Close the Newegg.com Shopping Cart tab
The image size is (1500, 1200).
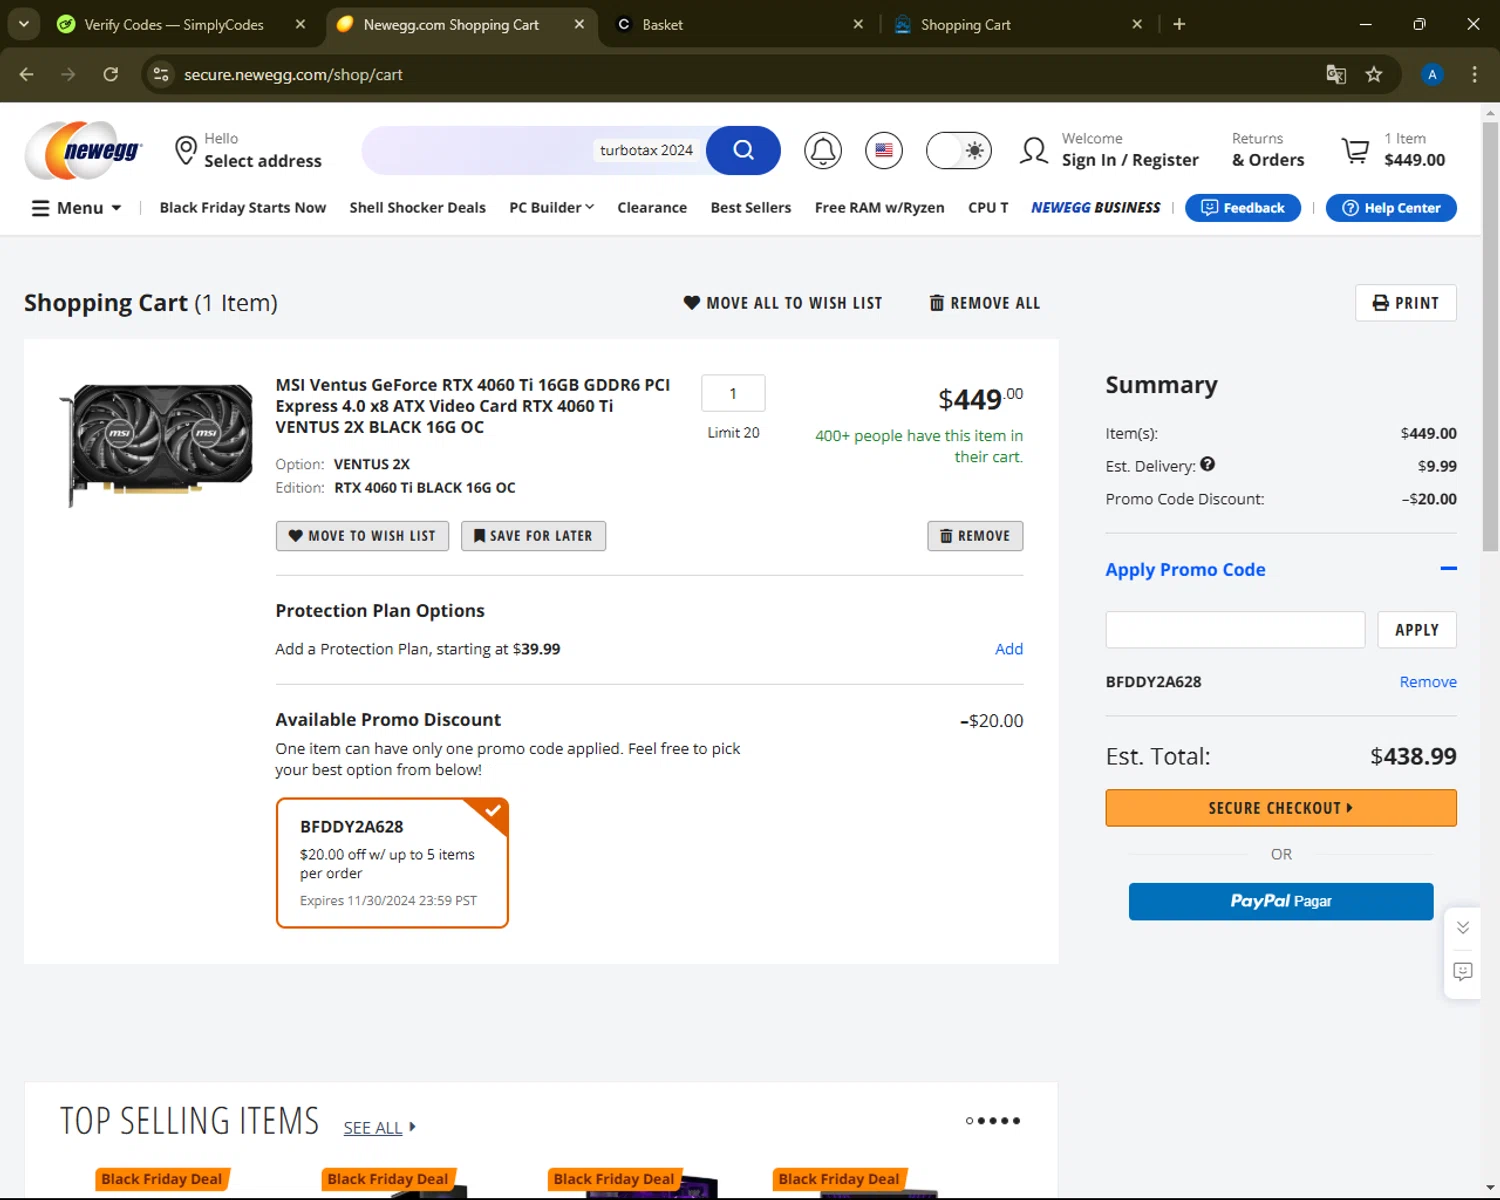(x=579, y=24)
